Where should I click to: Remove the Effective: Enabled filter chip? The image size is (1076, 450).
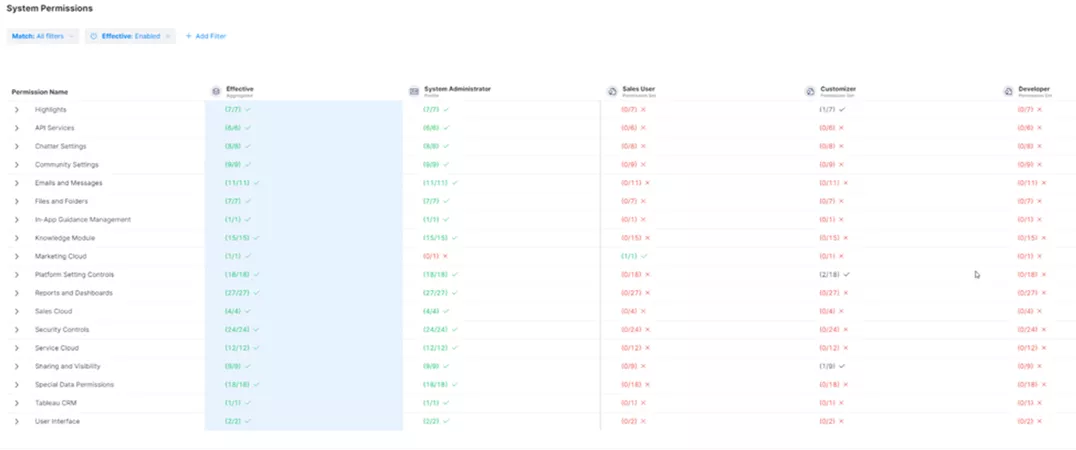[x=168, y=36]
